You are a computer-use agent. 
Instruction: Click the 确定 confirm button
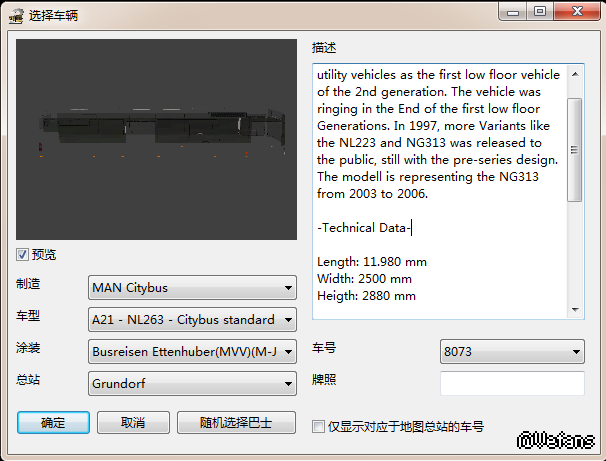tap(53, 422)
